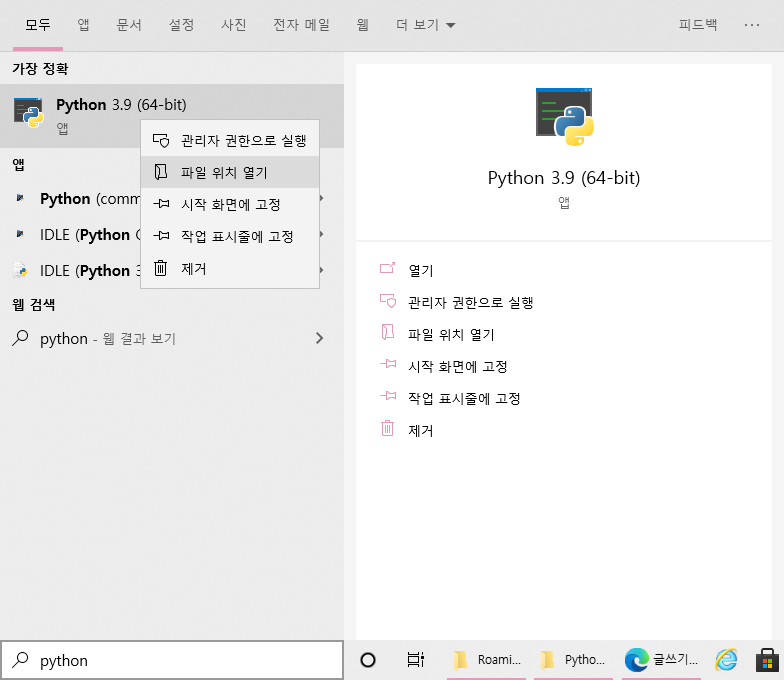This screenshot has width=784, height=680.
Task: Click 작업 표시줄에 고정 in detail pane
Action: (x=464, y=398)
